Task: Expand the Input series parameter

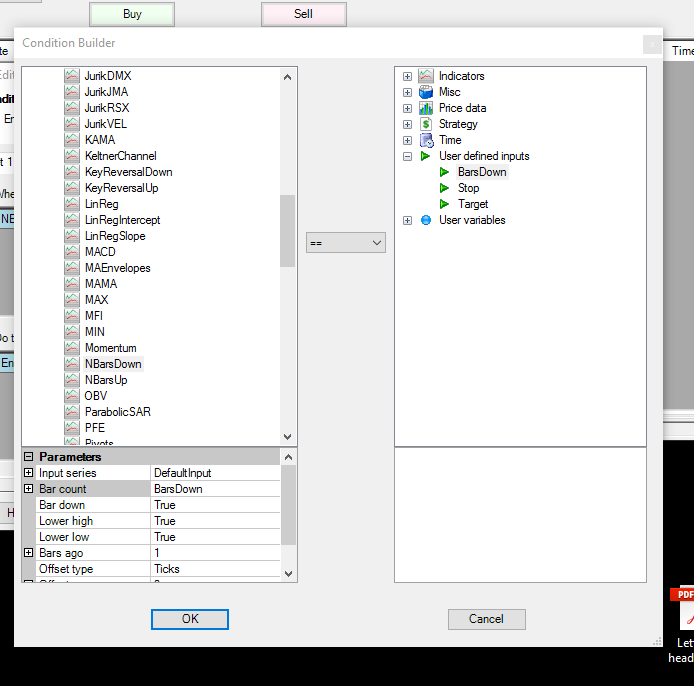Action: (x=28, y=473)
